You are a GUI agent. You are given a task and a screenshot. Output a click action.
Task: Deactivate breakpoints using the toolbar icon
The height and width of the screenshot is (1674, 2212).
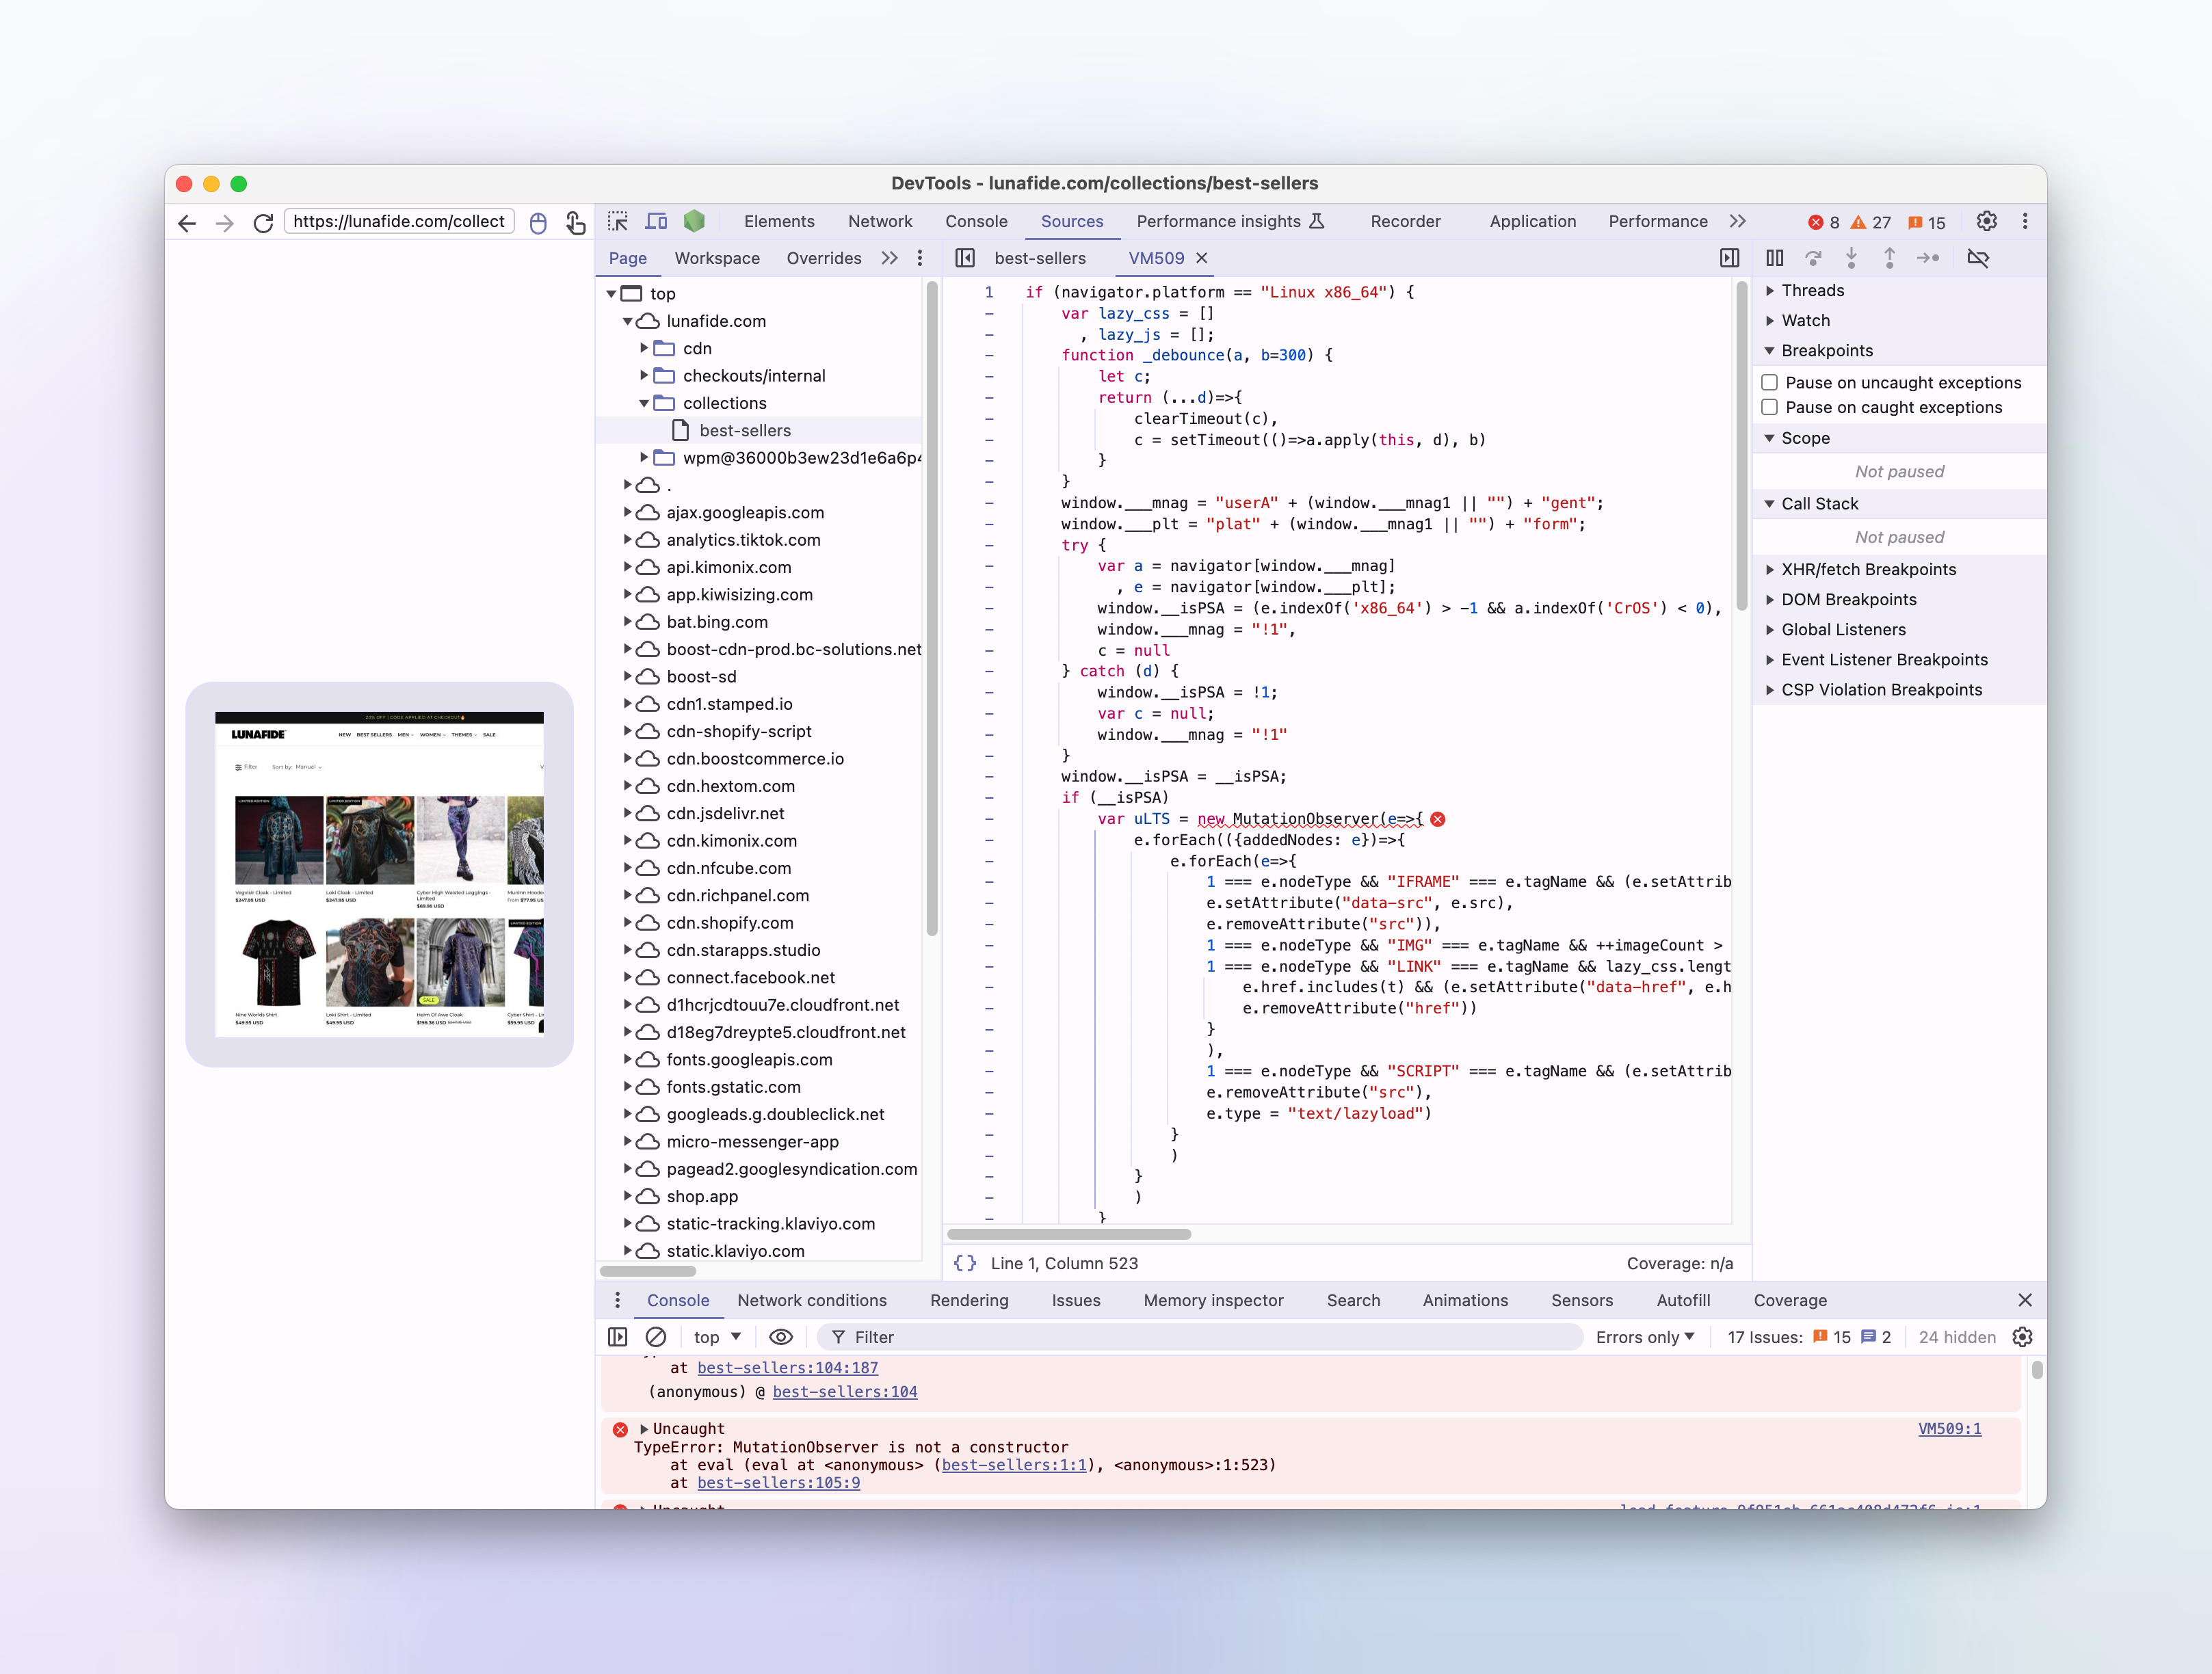click(1977, 258)
